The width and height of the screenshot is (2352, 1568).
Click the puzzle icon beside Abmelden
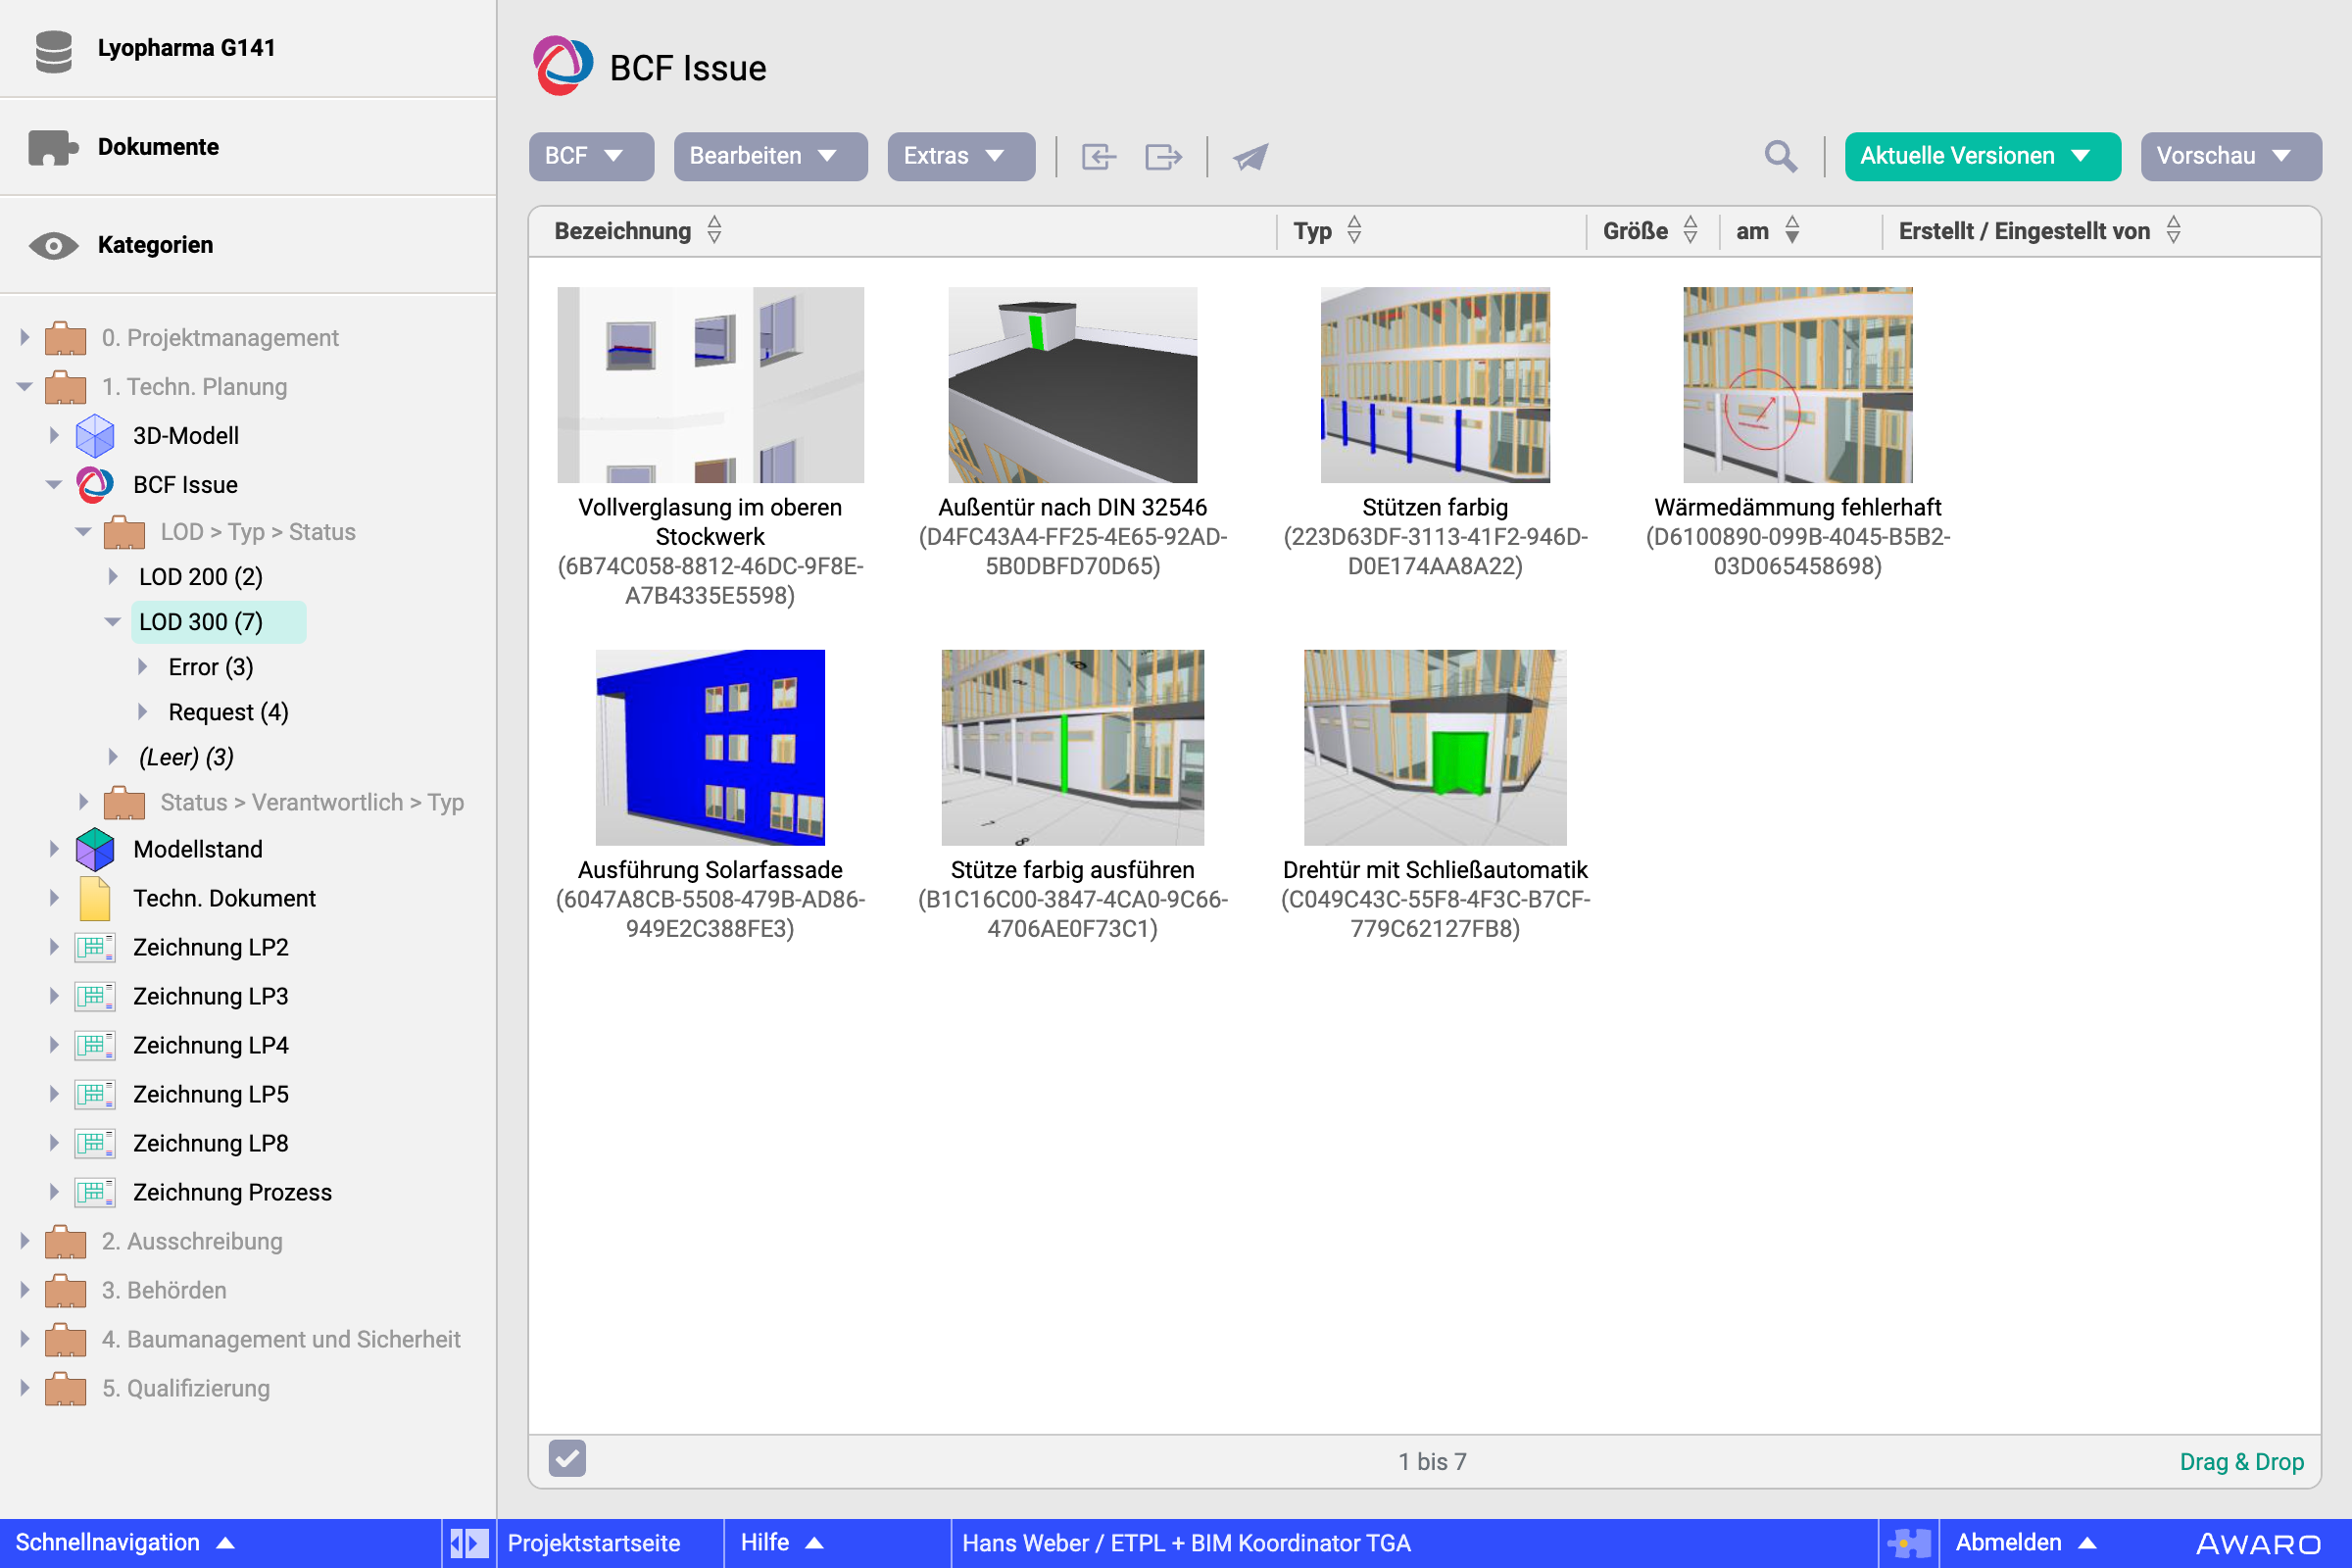1908,1543
